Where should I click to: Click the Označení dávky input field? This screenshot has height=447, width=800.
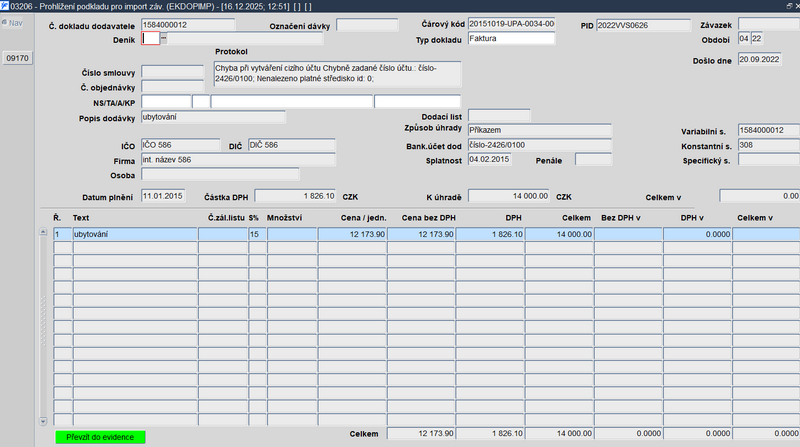click(367, 24)
